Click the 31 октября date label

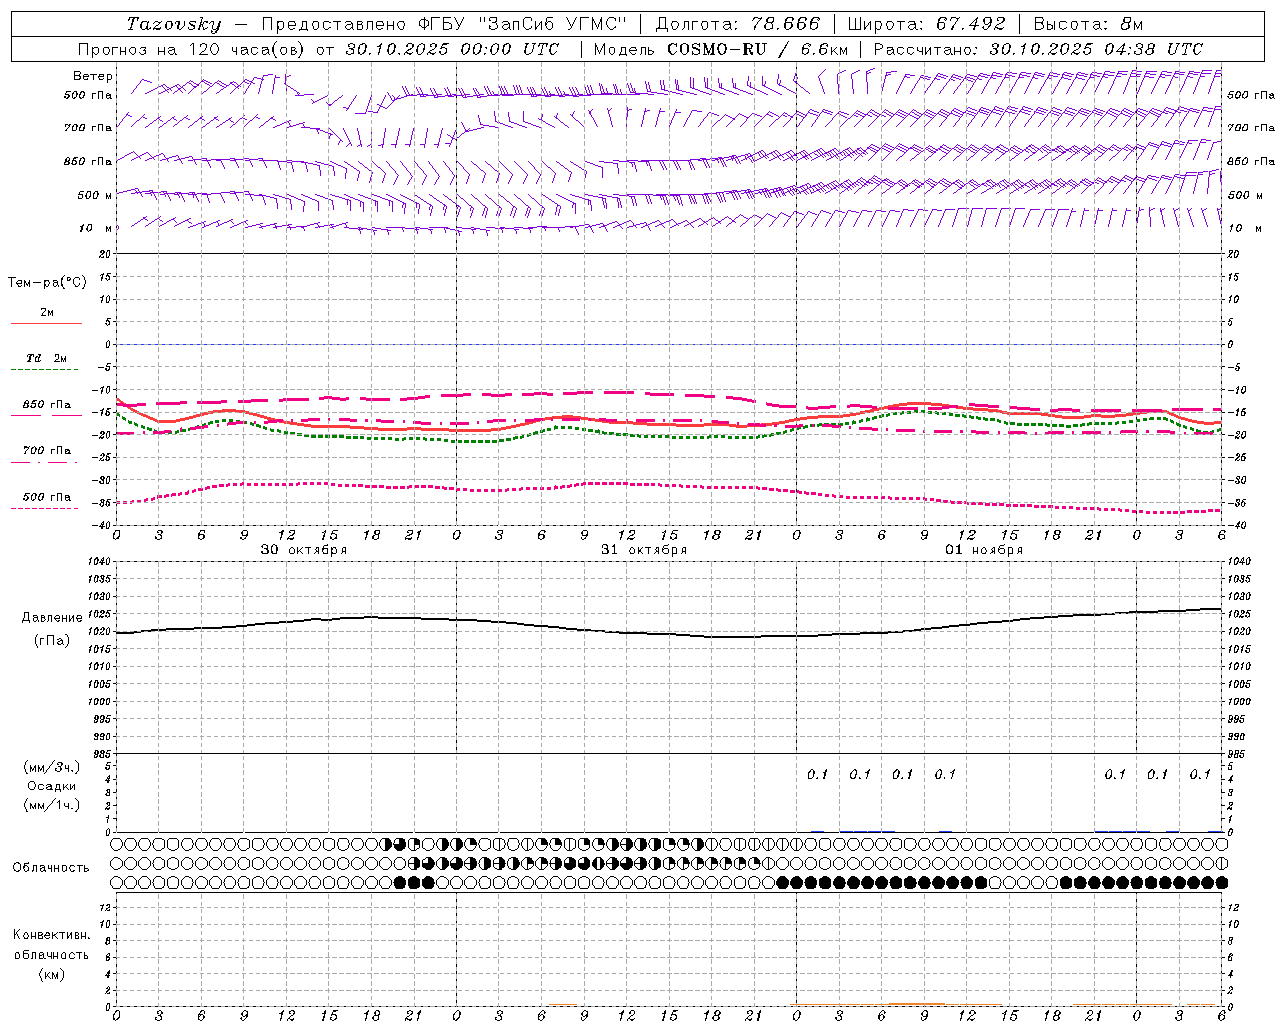point(644,550)
